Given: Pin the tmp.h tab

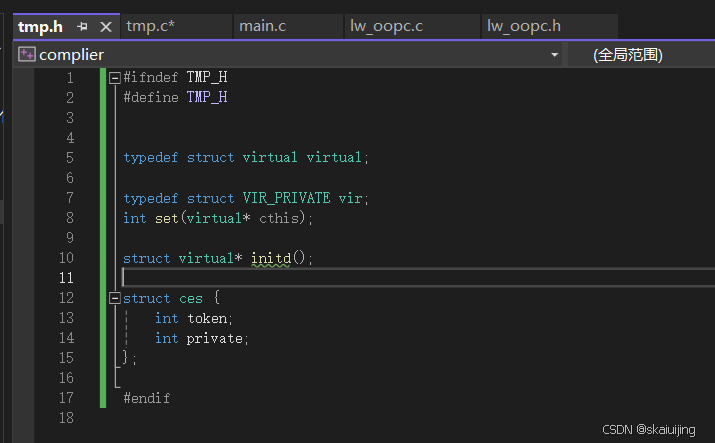Looking at the screenshot, I should pyautogui.click(x=82, y=27).
